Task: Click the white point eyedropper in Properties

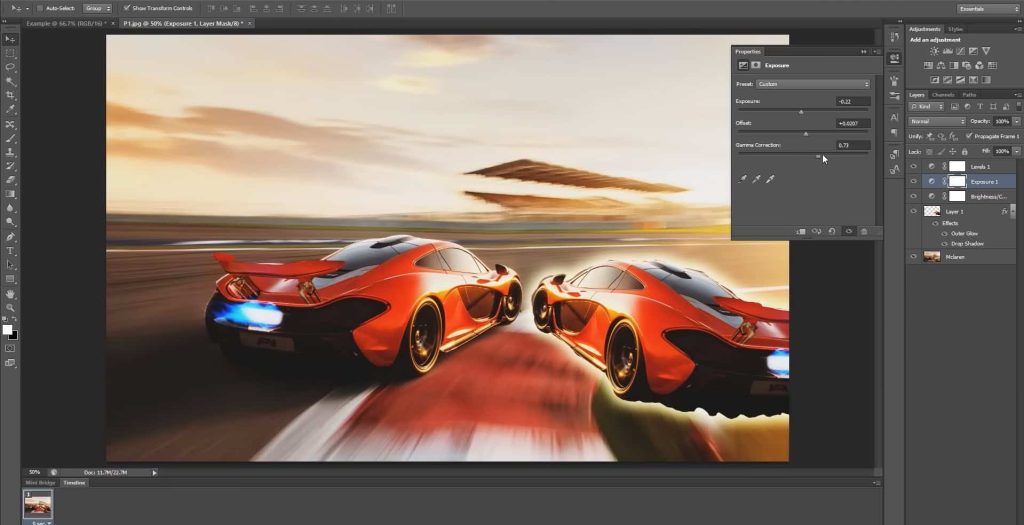Action: pyautogui.click(x=770, y=179)
